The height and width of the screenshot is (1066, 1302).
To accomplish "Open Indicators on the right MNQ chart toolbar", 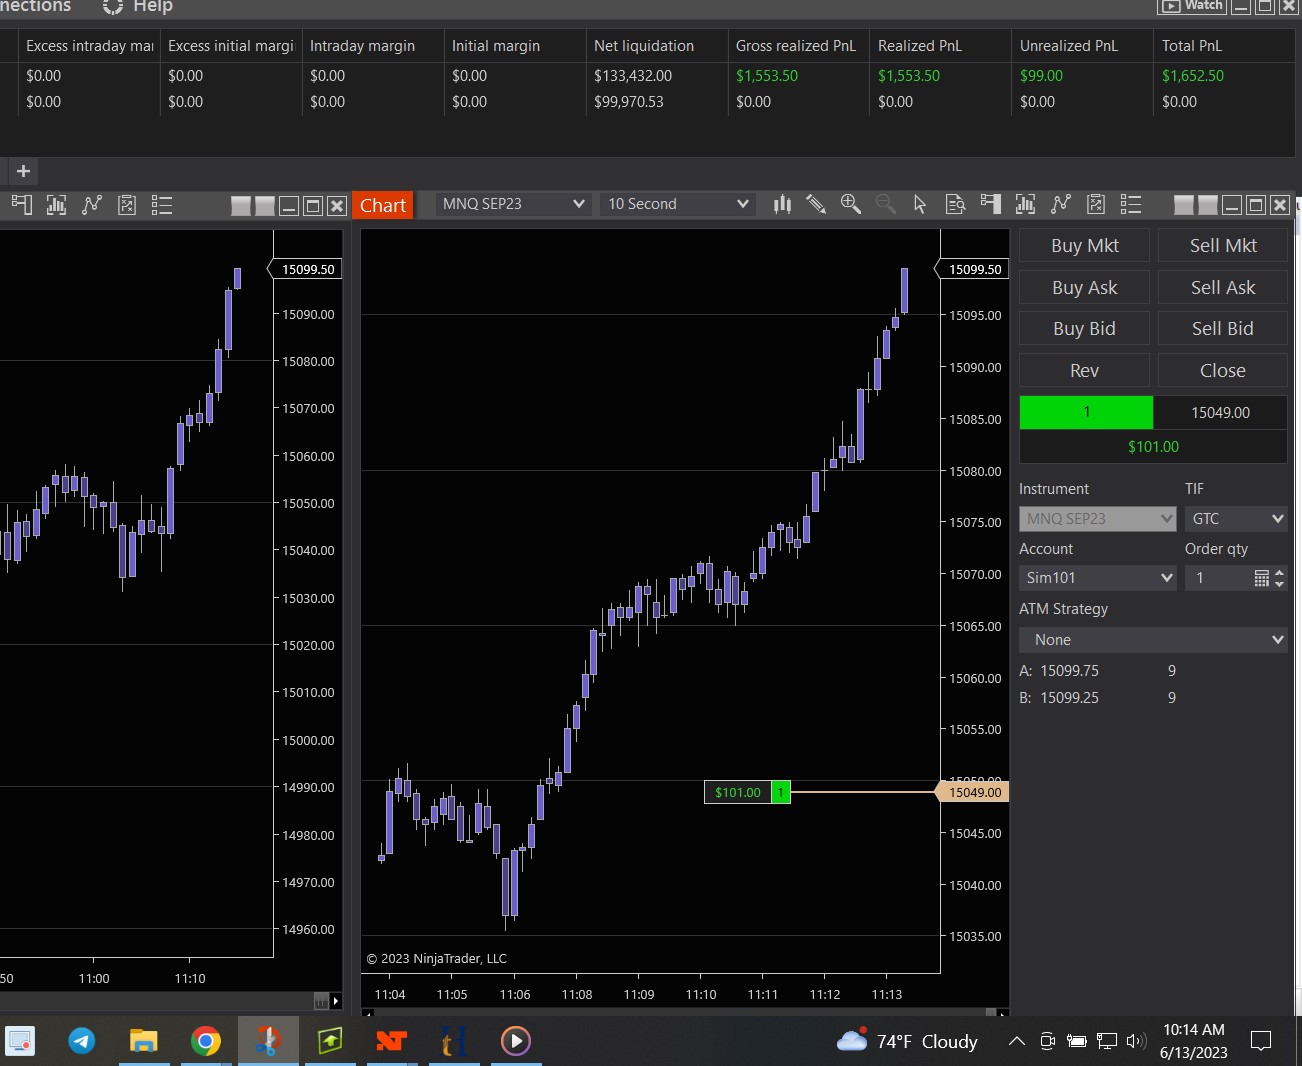I will click(x=1025, y=204).
